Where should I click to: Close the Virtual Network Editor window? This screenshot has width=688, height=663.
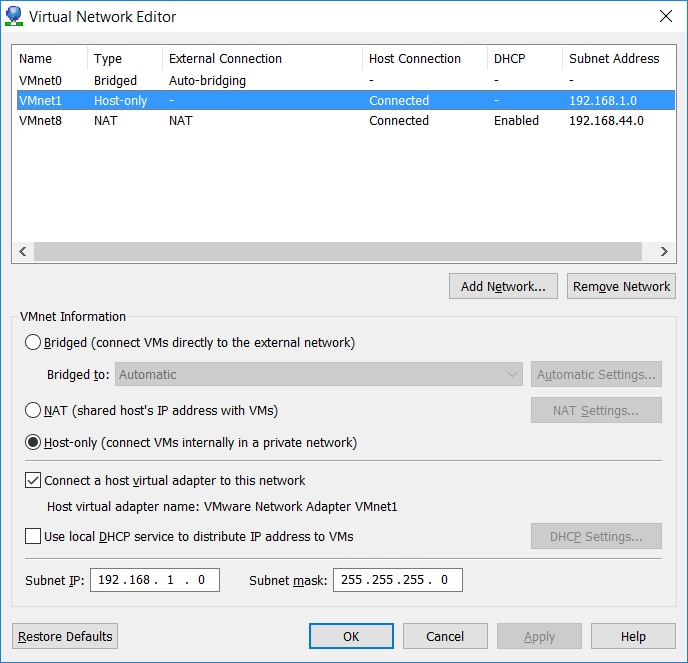click(x=666, y=16)
